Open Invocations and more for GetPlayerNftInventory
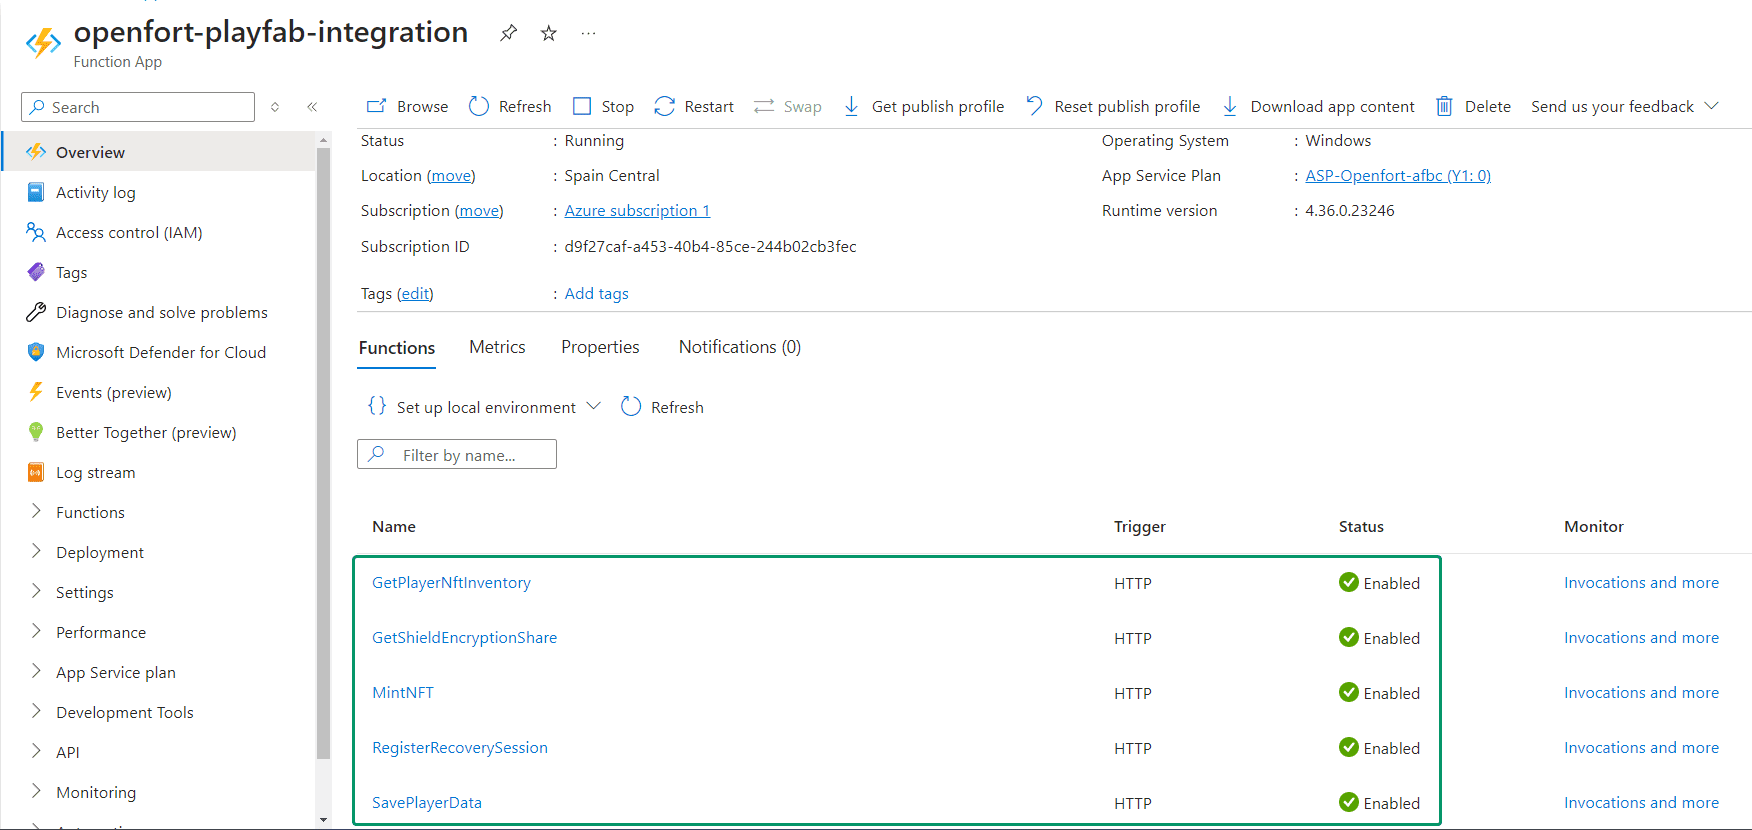Screen dimensions: 1752x830 [1641, 583]
